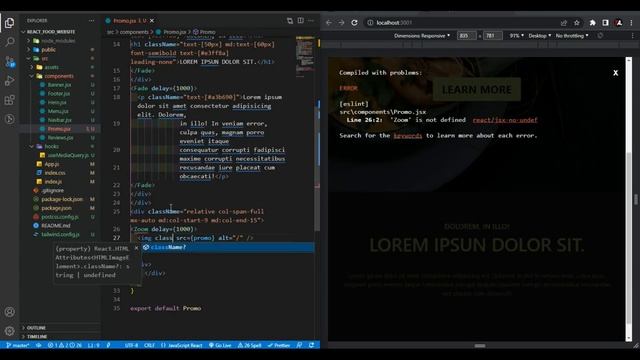Viewport: 640px width, 360px height.
Task: Select the Promo.jsx editor tab
Action: click(x=129, y=20)
